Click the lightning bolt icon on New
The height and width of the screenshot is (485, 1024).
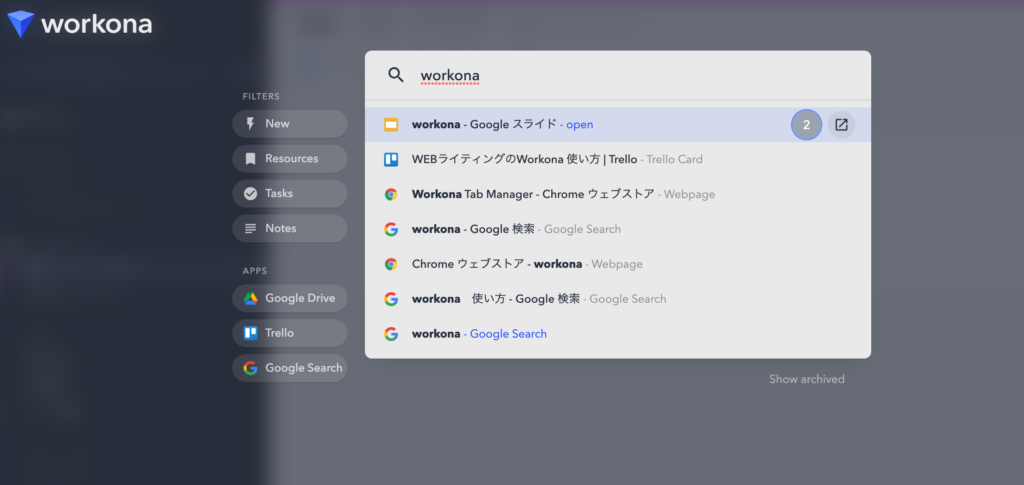[250, 124]
